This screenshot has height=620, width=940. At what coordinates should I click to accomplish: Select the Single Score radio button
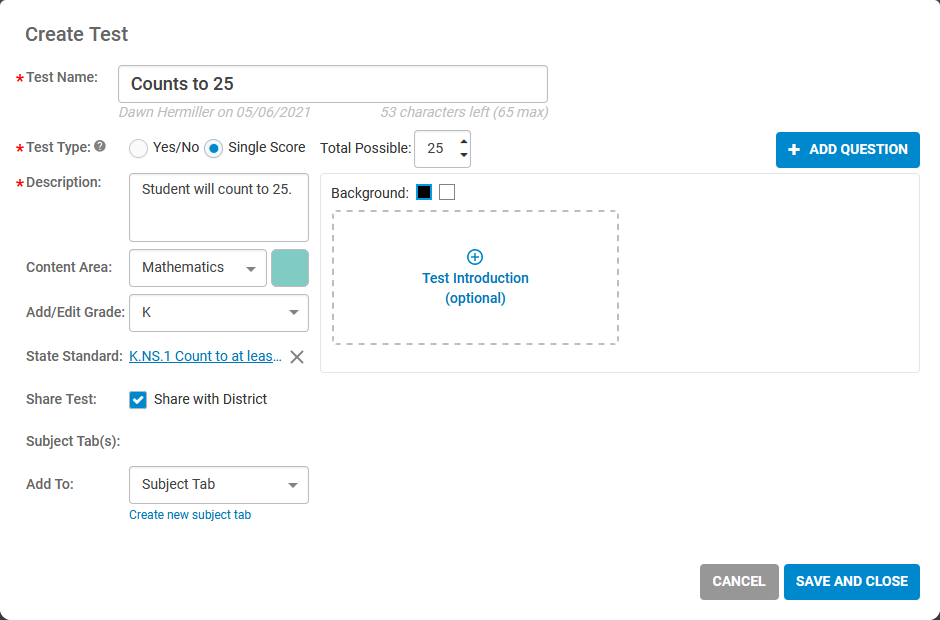pyautogui.click(x=213, y=148)
